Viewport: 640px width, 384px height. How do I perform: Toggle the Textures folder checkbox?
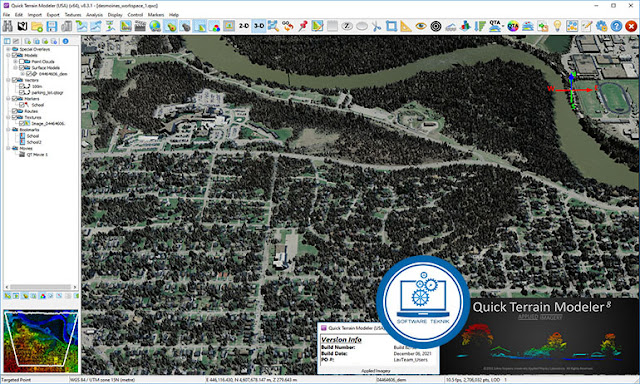point(15,117)
